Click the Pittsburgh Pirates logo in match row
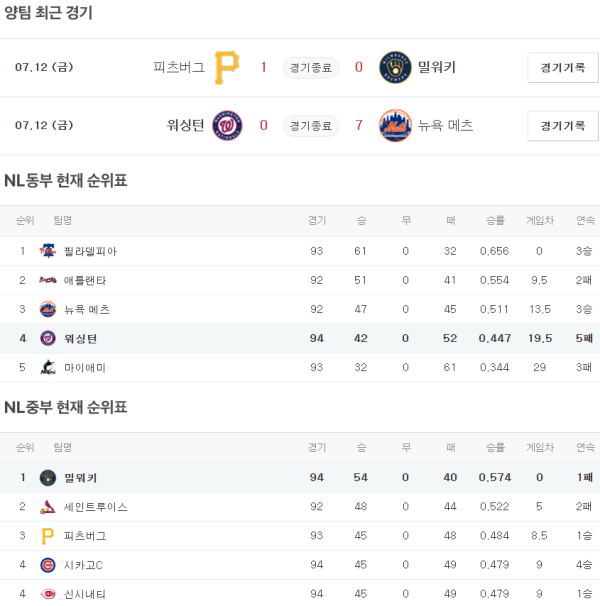600x606 pixels. pyautogui.click(x=227, y=67)
